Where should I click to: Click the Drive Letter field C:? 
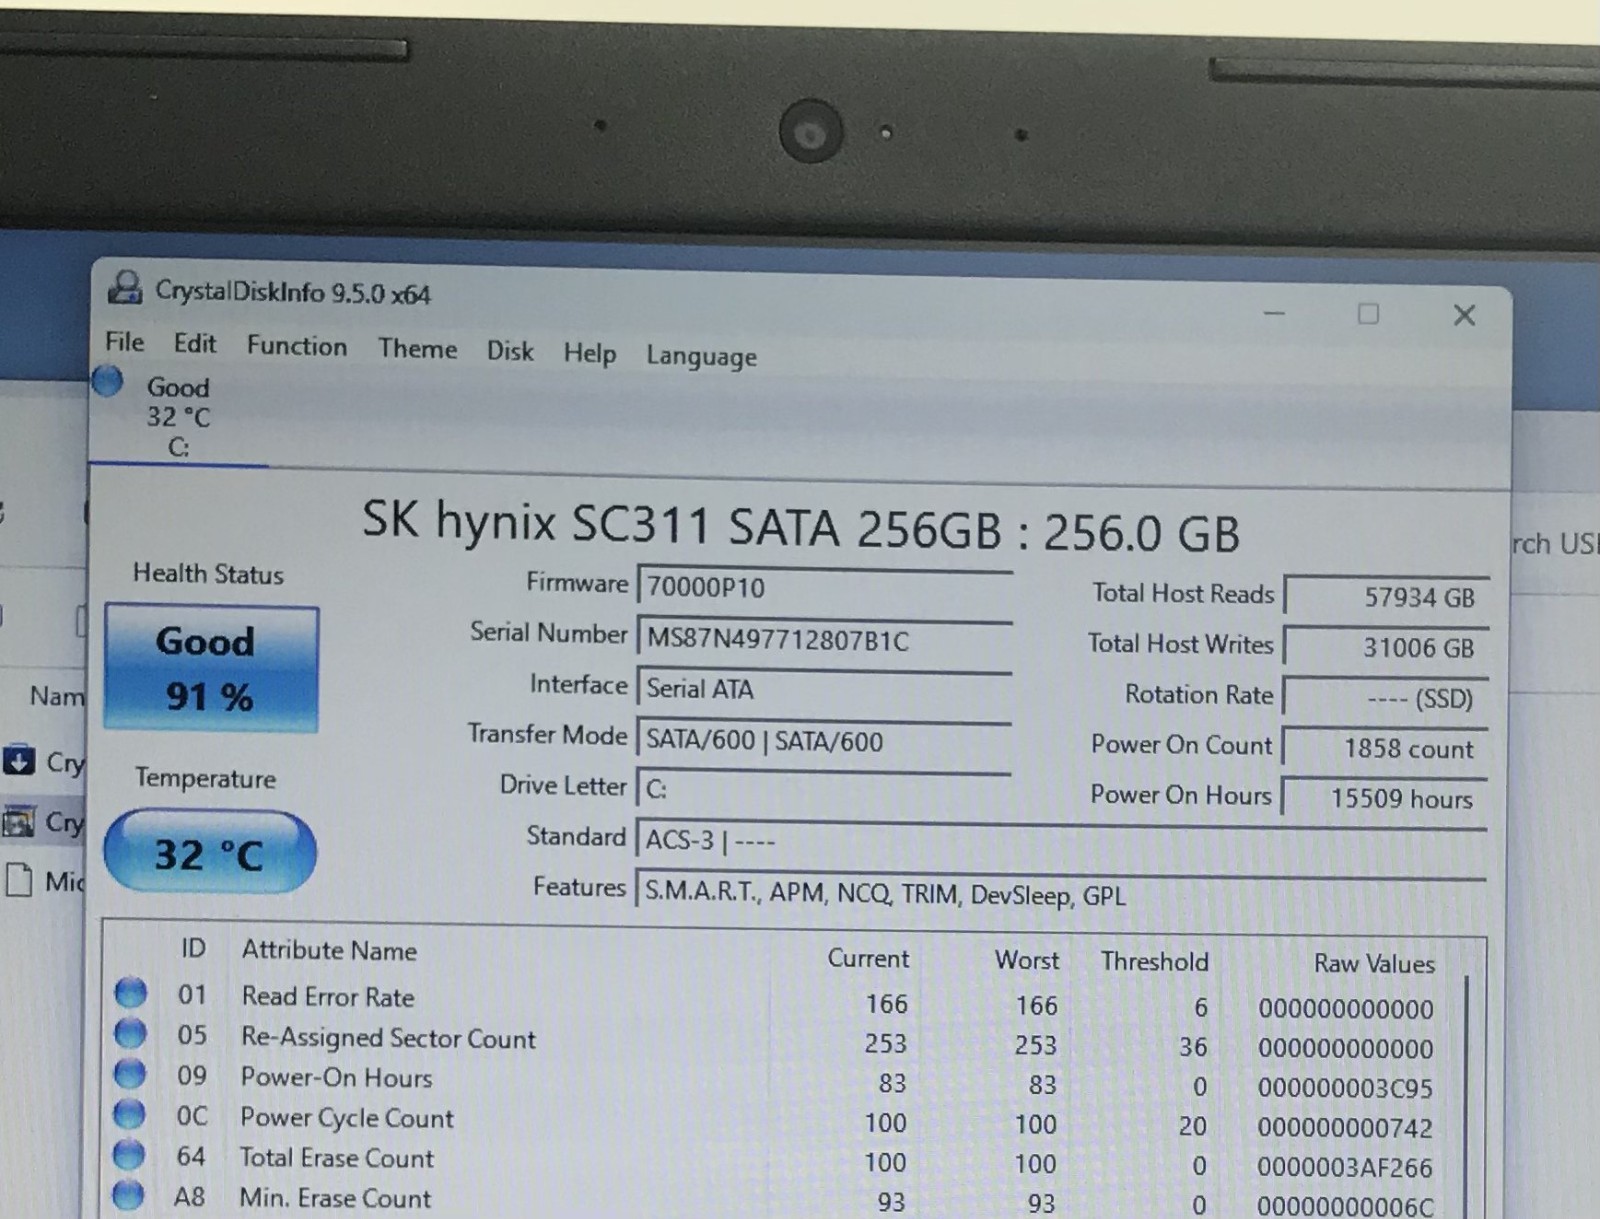[x=823, y=789]
